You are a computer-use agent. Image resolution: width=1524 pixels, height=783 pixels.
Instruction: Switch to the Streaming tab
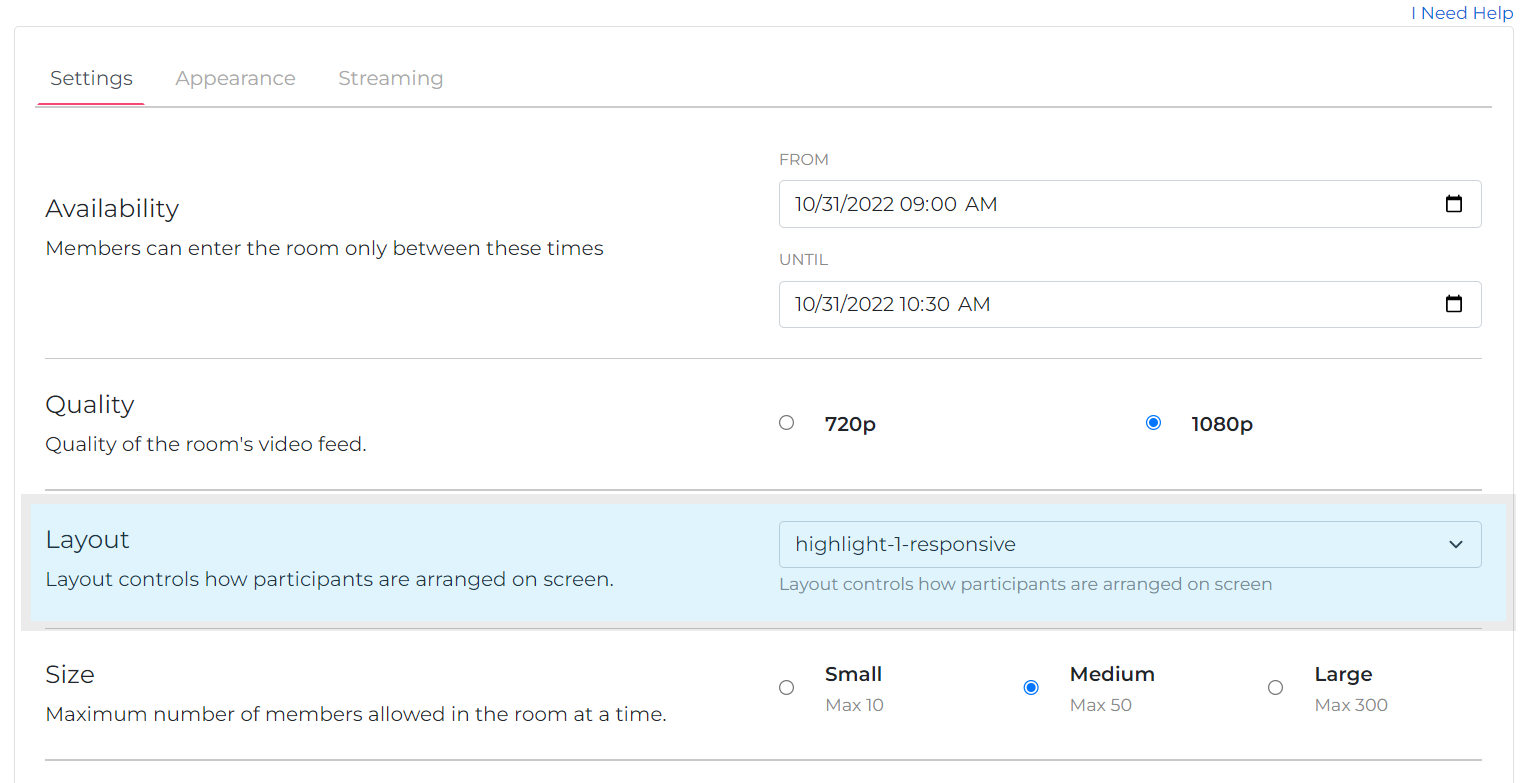[x=391, y=78]
